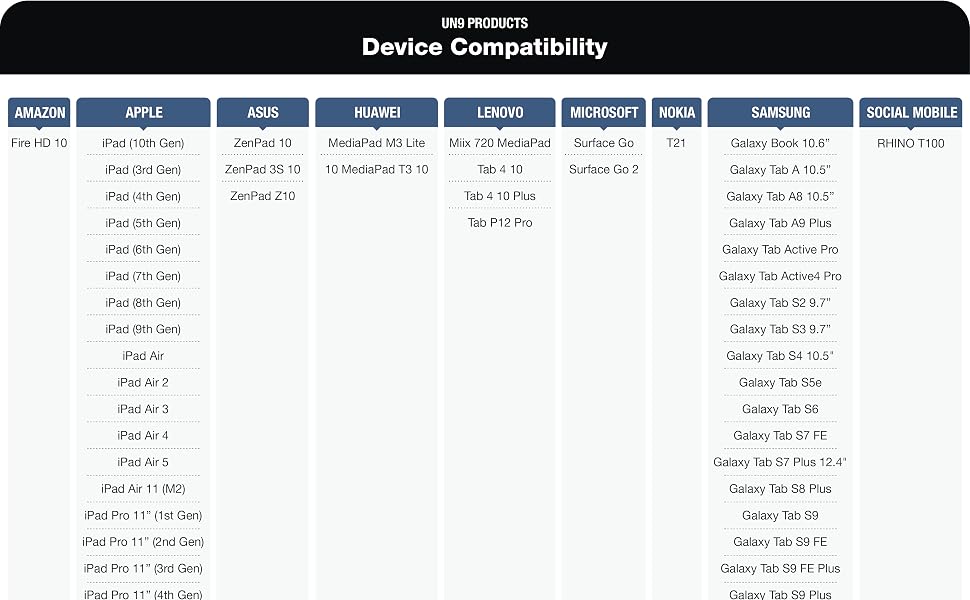Click Surface Go 2 entry
Image resolution: width=970 pixels, height=600 pixels.
tap(603, 169)
